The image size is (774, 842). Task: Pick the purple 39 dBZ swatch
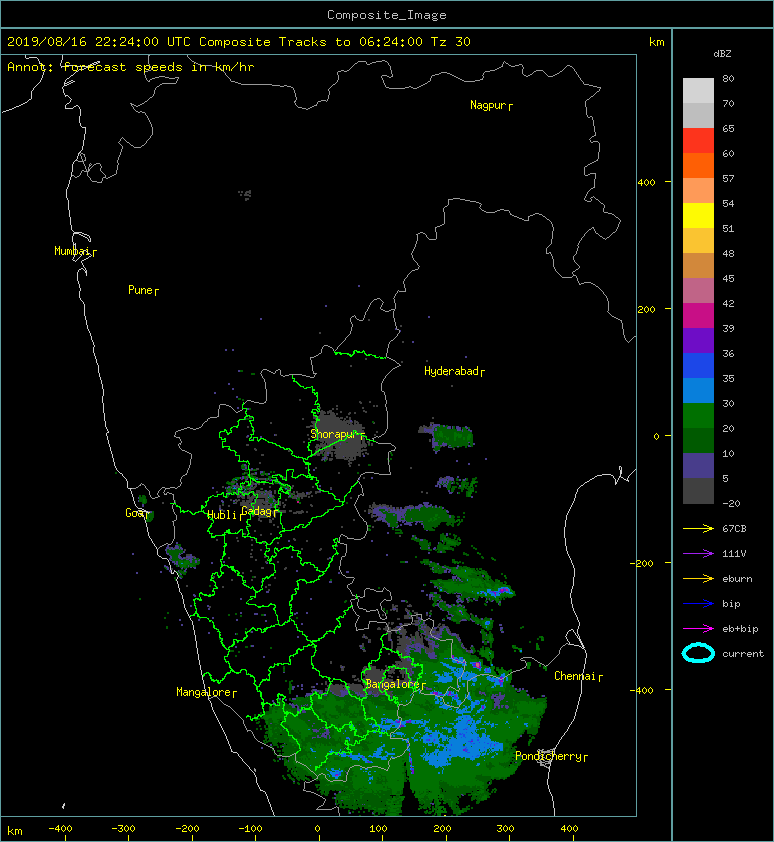[x=698, y=340]
